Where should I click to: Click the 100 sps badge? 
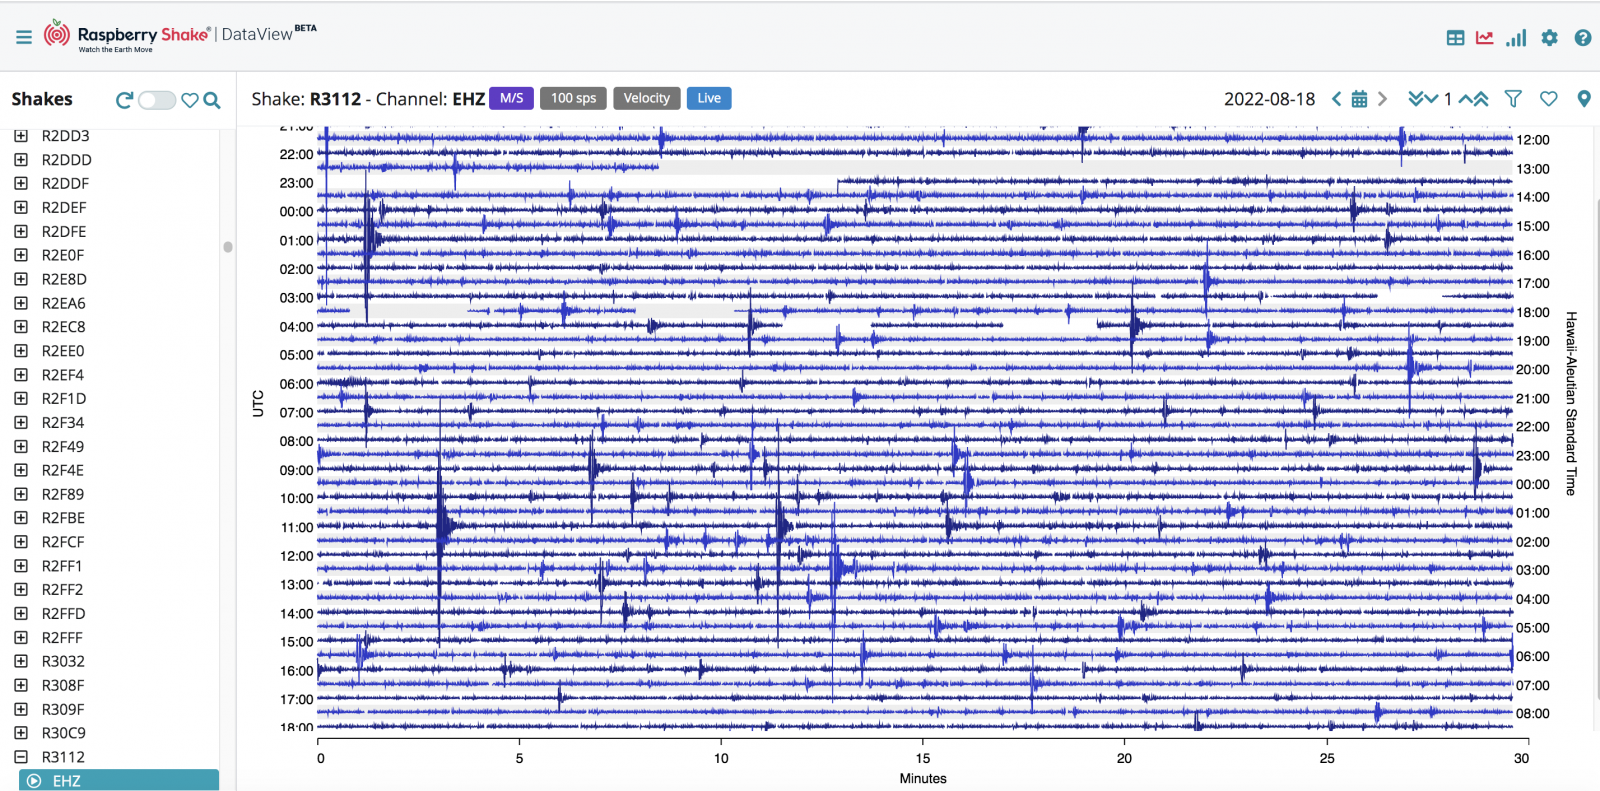coord(573,98)
